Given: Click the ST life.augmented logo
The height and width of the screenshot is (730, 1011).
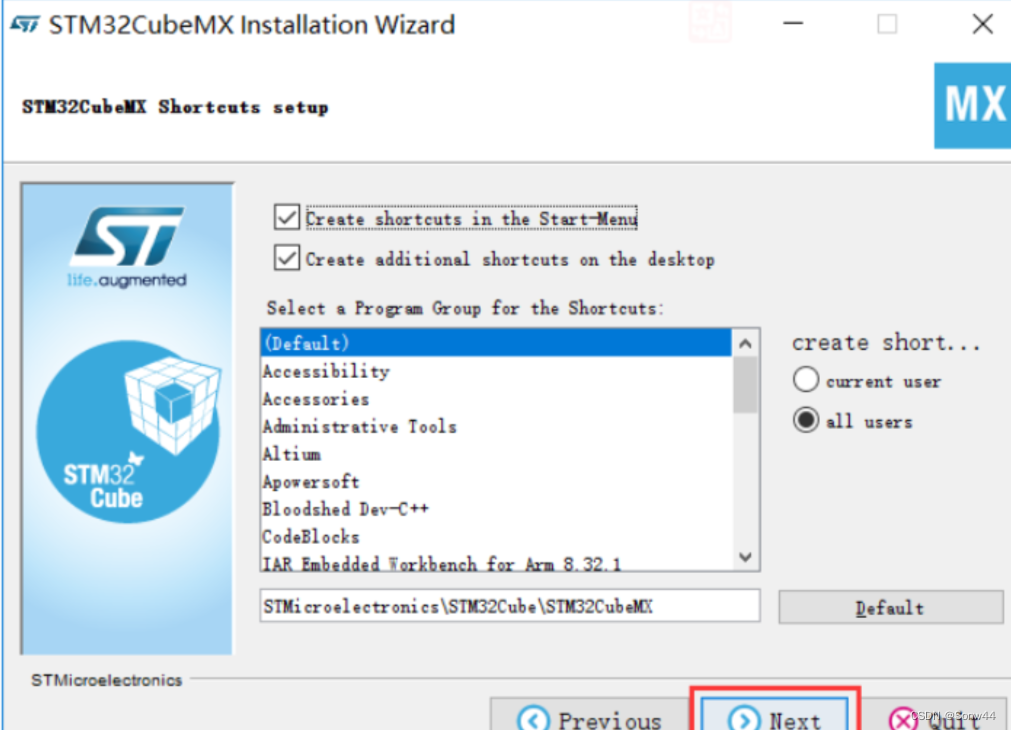Looking at the screenshot, I should [127, 247].
